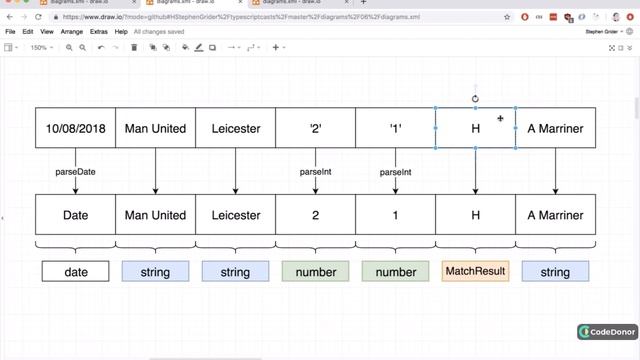Reload the draw.io page
The height and width of the screenshot is (360, 640).
tap(38, 17)
